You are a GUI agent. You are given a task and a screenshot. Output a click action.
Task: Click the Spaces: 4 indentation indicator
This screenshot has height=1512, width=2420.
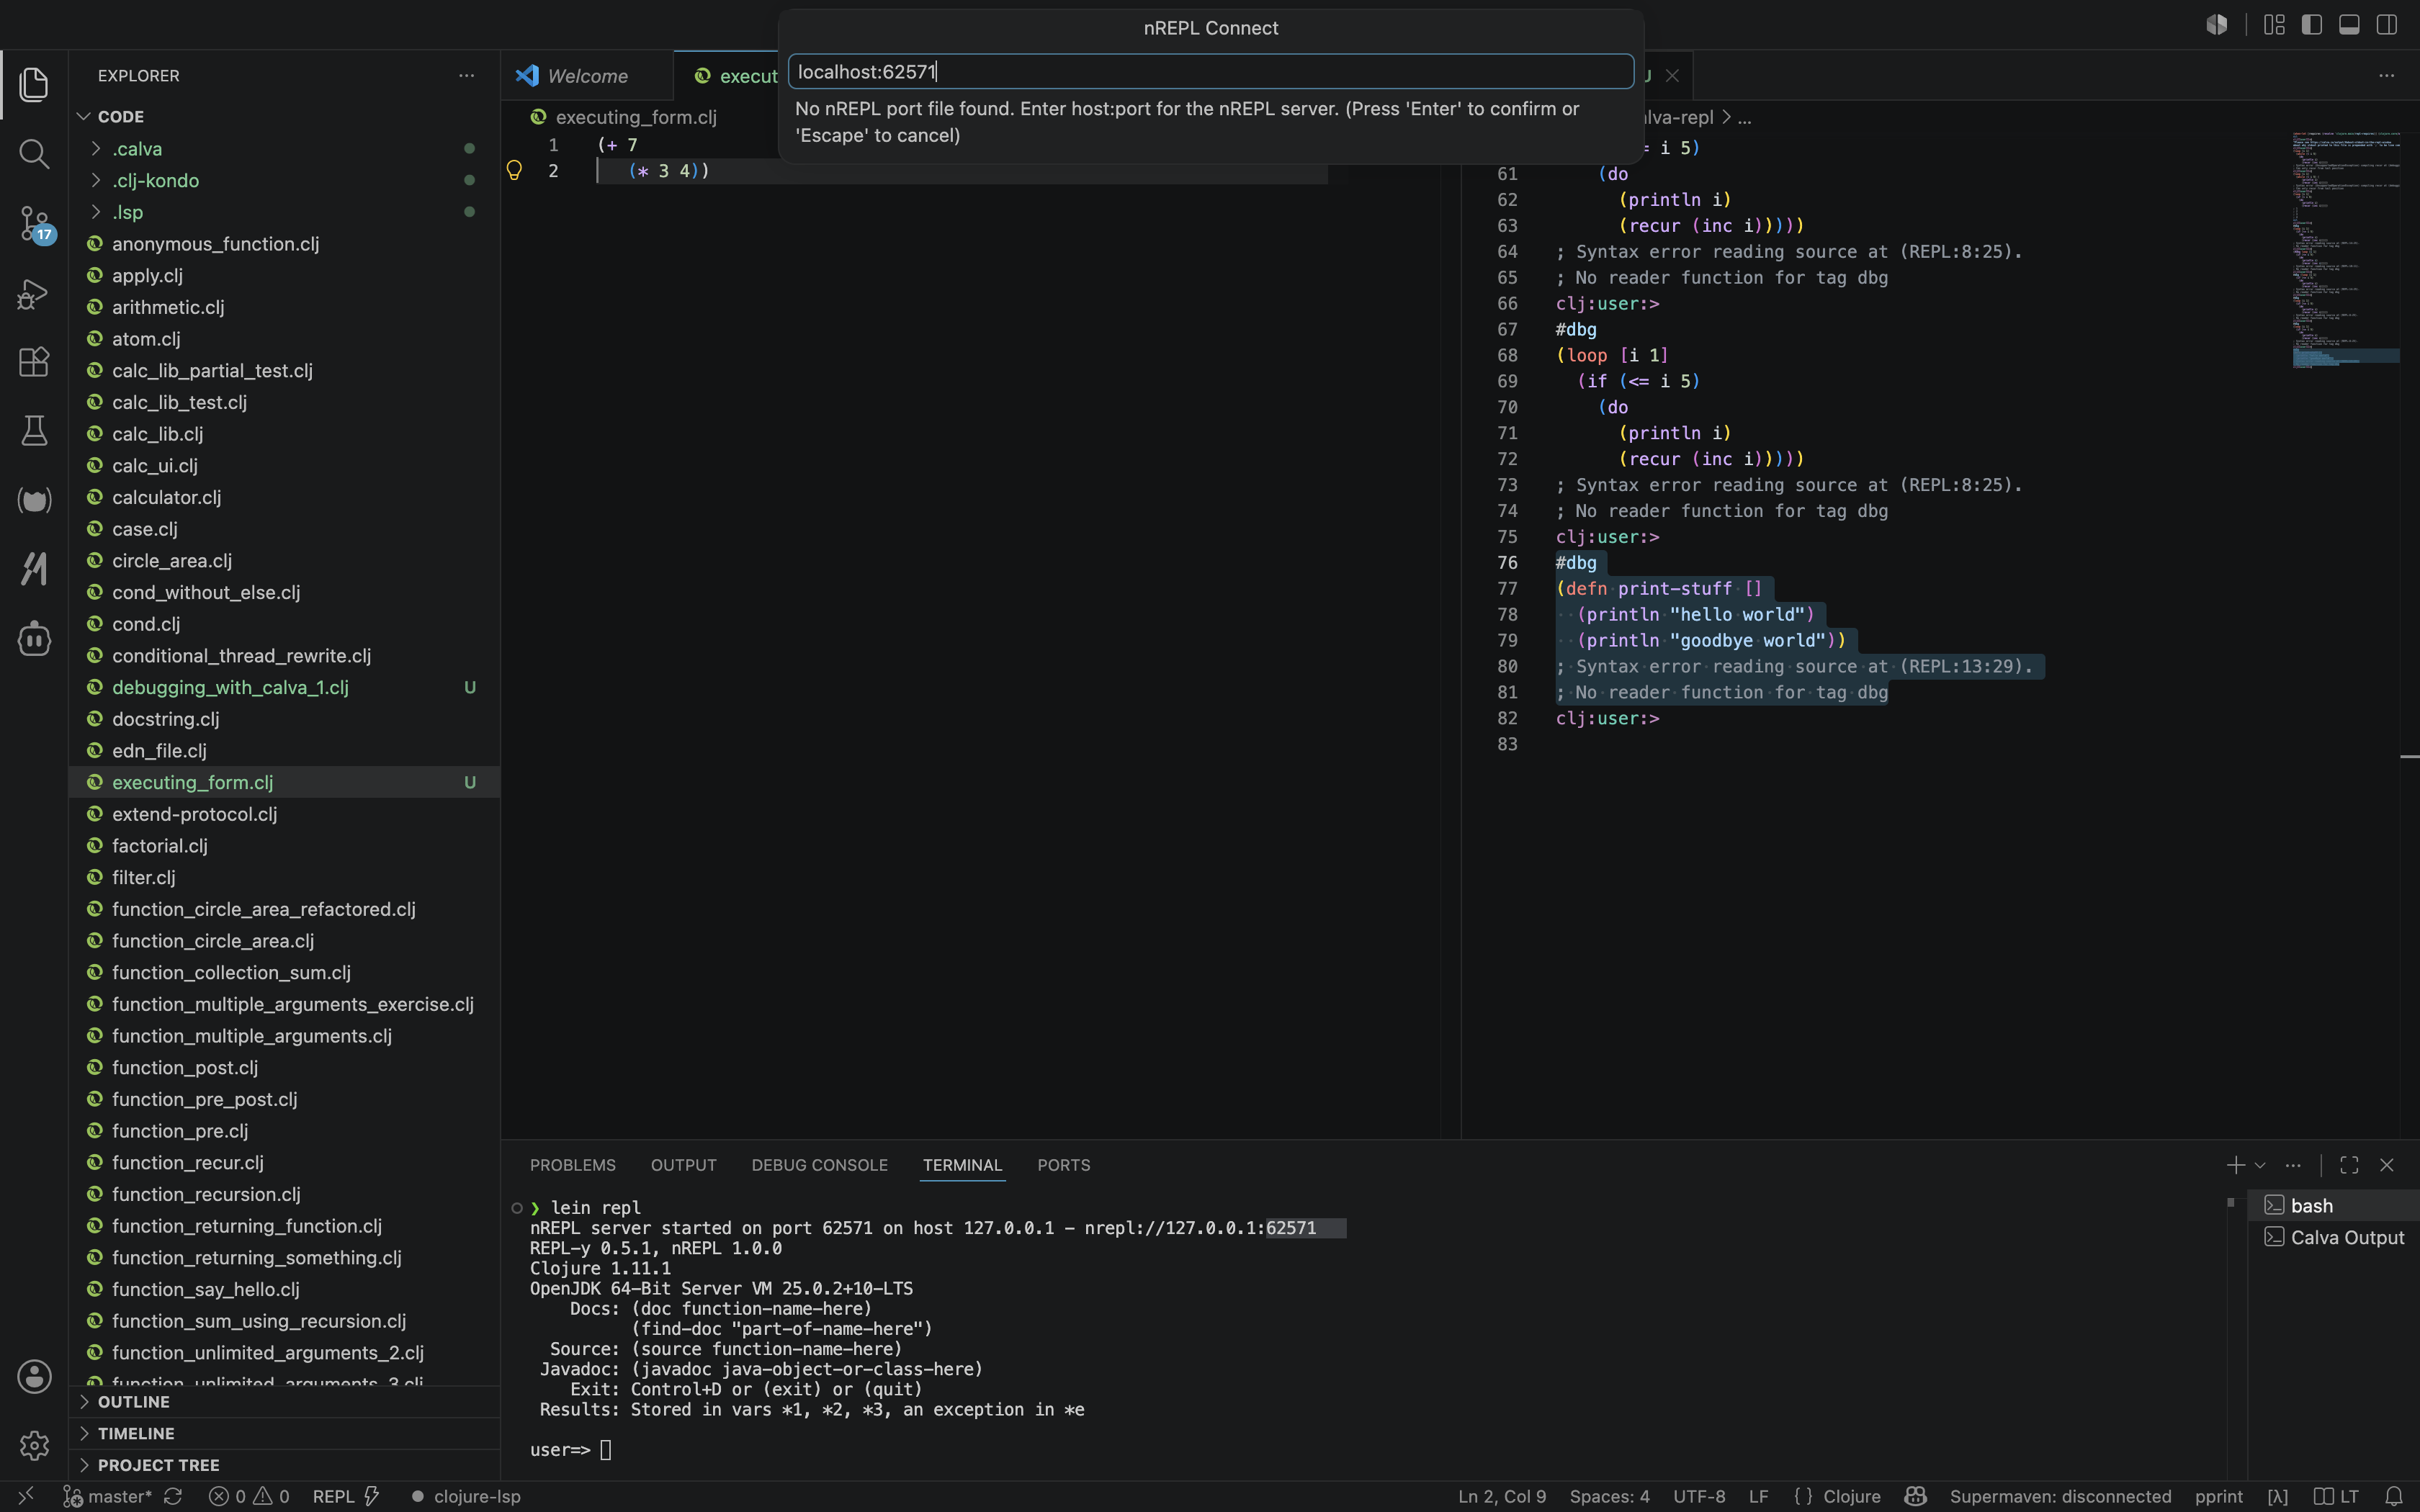click(1609, 1497)
